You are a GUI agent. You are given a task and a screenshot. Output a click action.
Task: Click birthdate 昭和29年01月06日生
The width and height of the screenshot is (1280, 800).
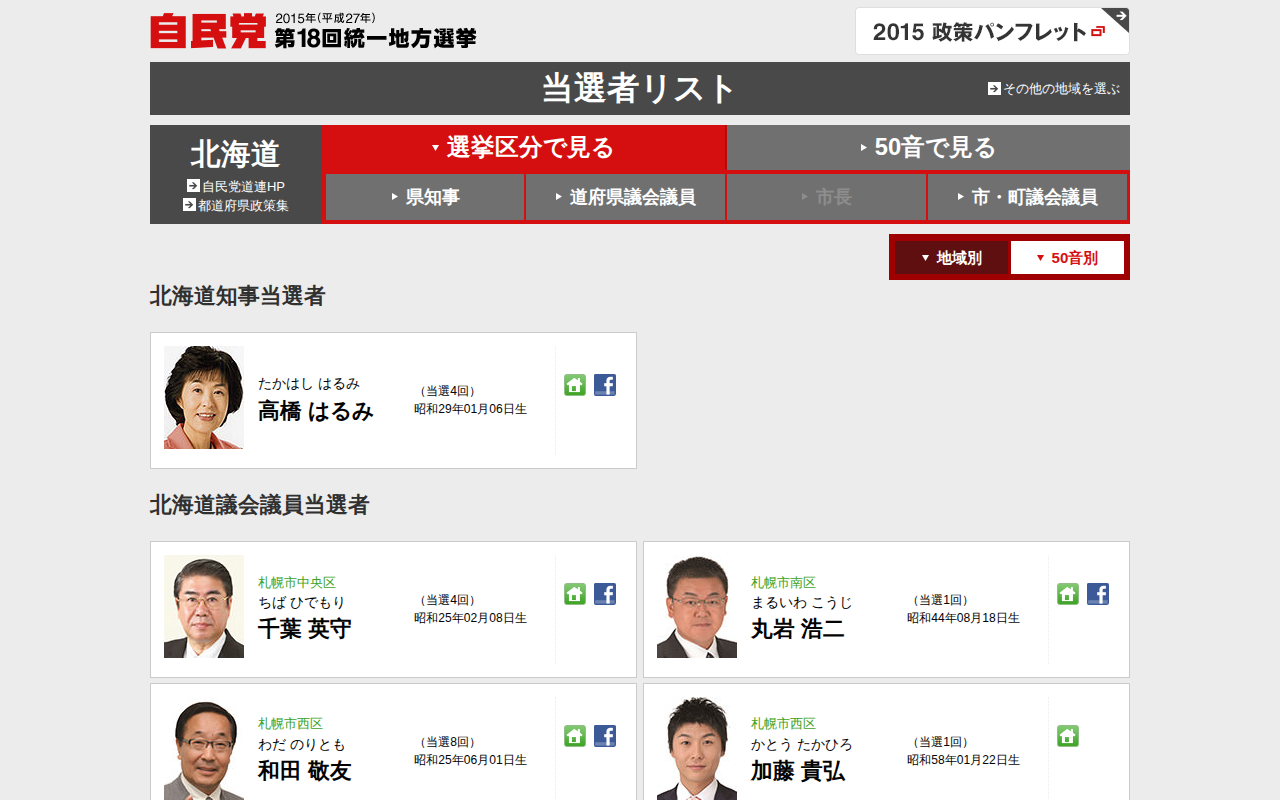(471, 409)
